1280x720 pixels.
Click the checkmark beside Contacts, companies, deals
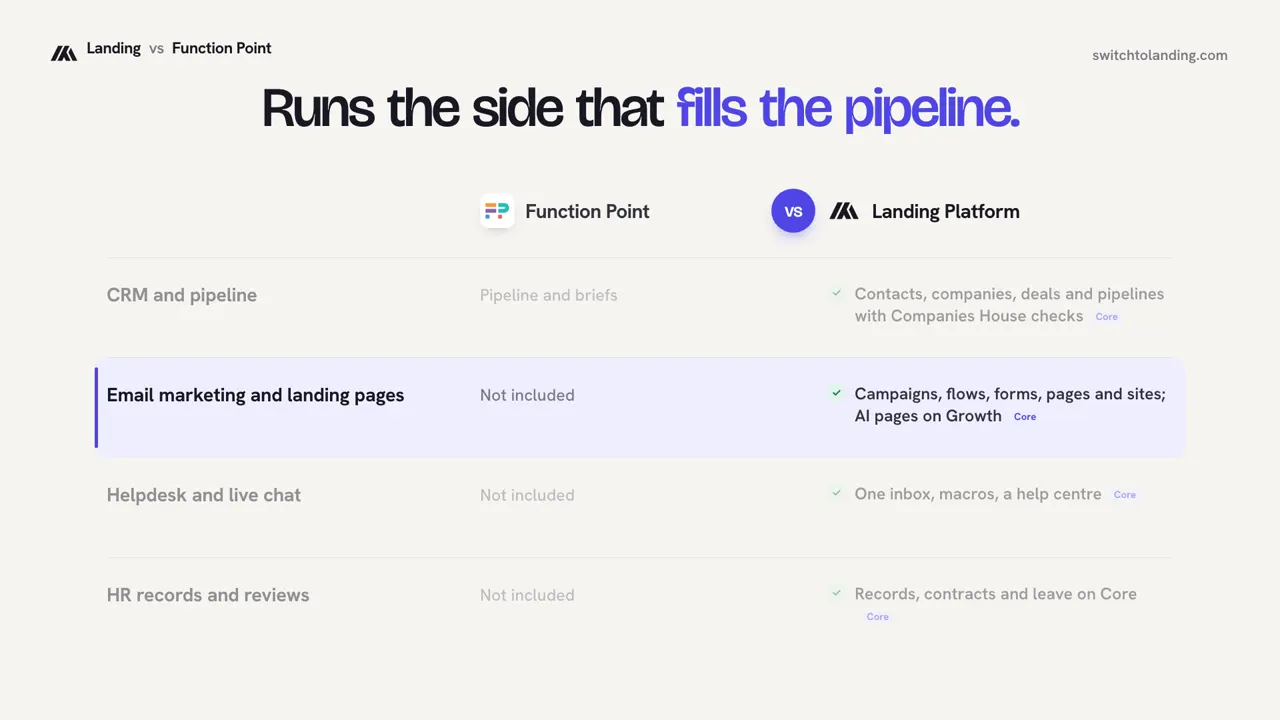pos(836,293)
